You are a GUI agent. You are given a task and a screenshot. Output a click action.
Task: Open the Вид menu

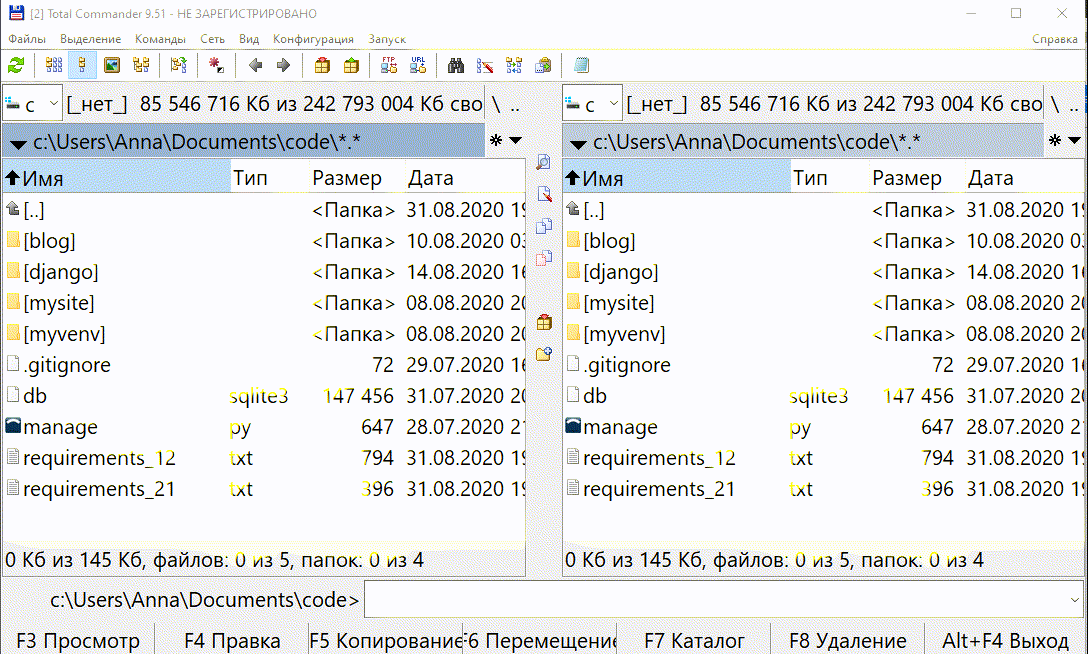click(x=248, y=40)
